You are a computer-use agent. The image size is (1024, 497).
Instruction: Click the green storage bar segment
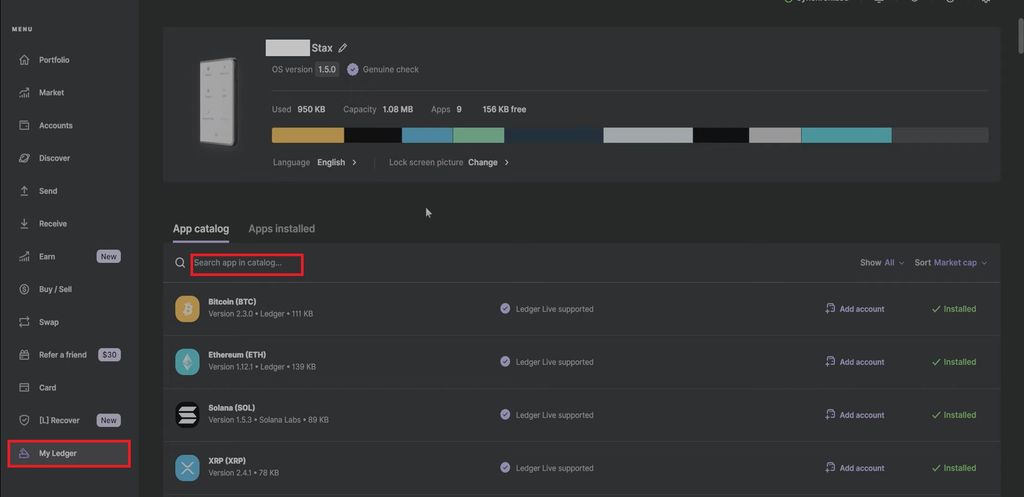point(479,135)
